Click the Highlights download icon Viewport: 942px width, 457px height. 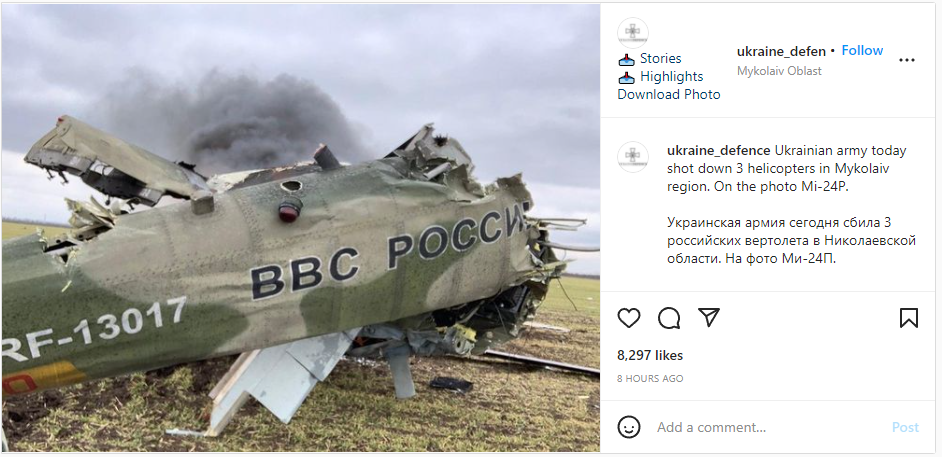click(x=627, y=77)
